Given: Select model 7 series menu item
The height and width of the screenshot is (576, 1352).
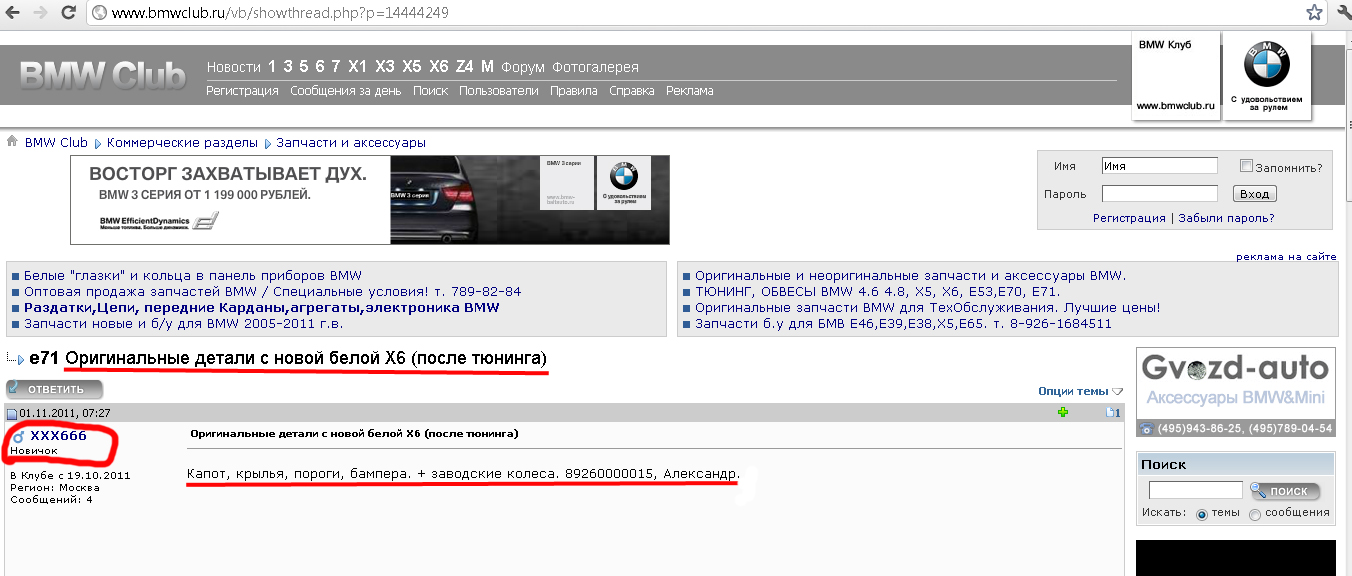Looking at the screenshot, I should pos(336,67).
